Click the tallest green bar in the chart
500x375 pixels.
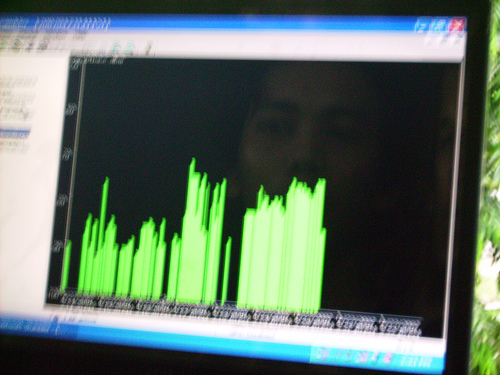coord(192,230)
